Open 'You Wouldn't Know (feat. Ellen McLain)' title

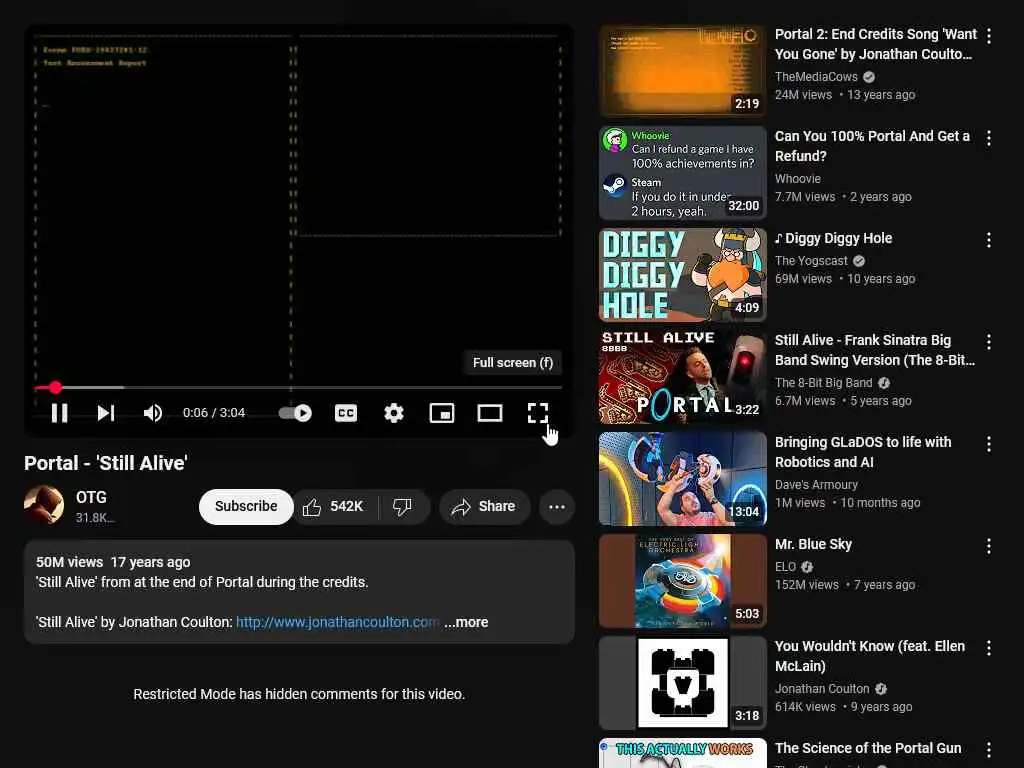click(870, 656)
